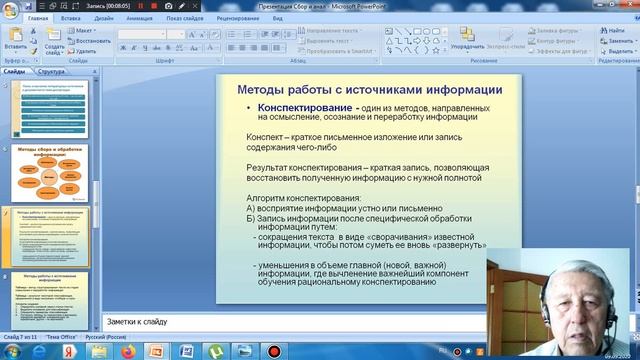Select the recorder pencil annotation tool
Image resolution: width=640 pixels, height=360 pixels.
[x=182, y=6]
